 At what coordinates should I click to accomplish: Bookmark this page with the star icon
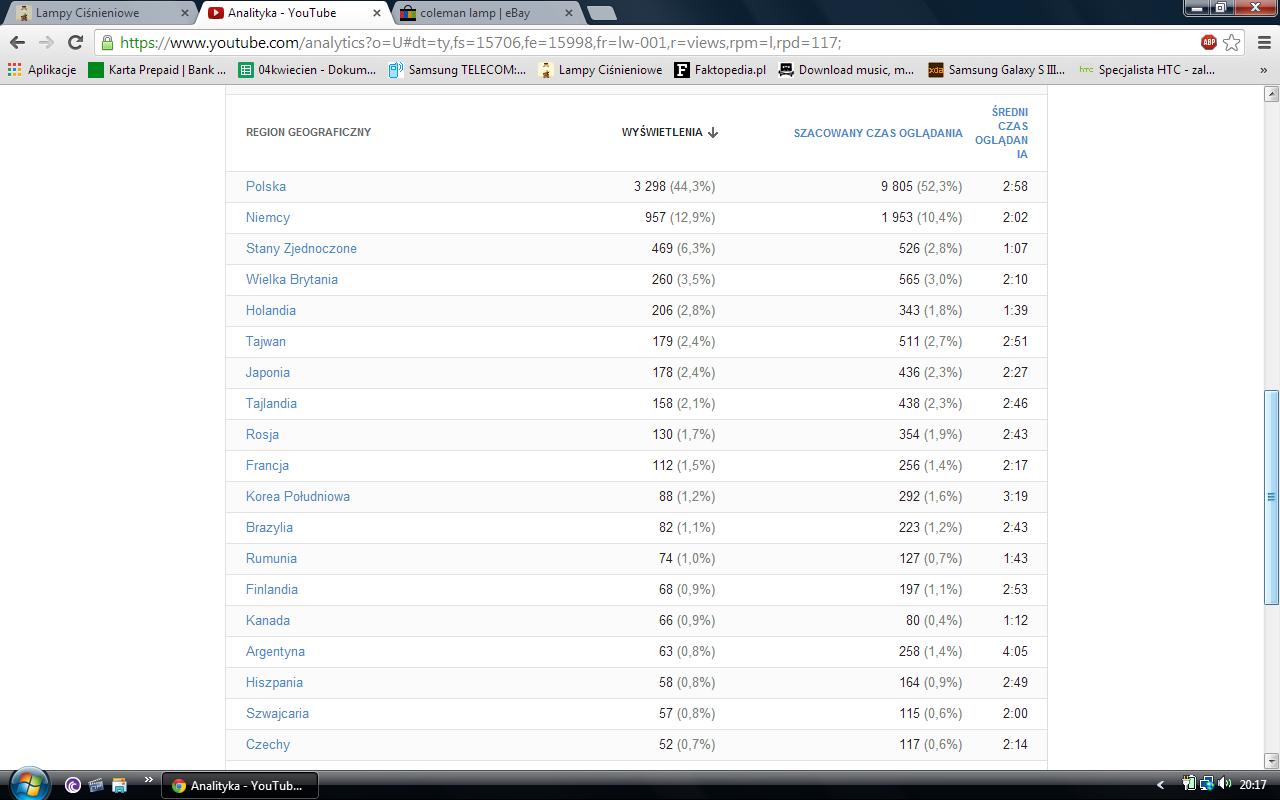point(1232,42)
